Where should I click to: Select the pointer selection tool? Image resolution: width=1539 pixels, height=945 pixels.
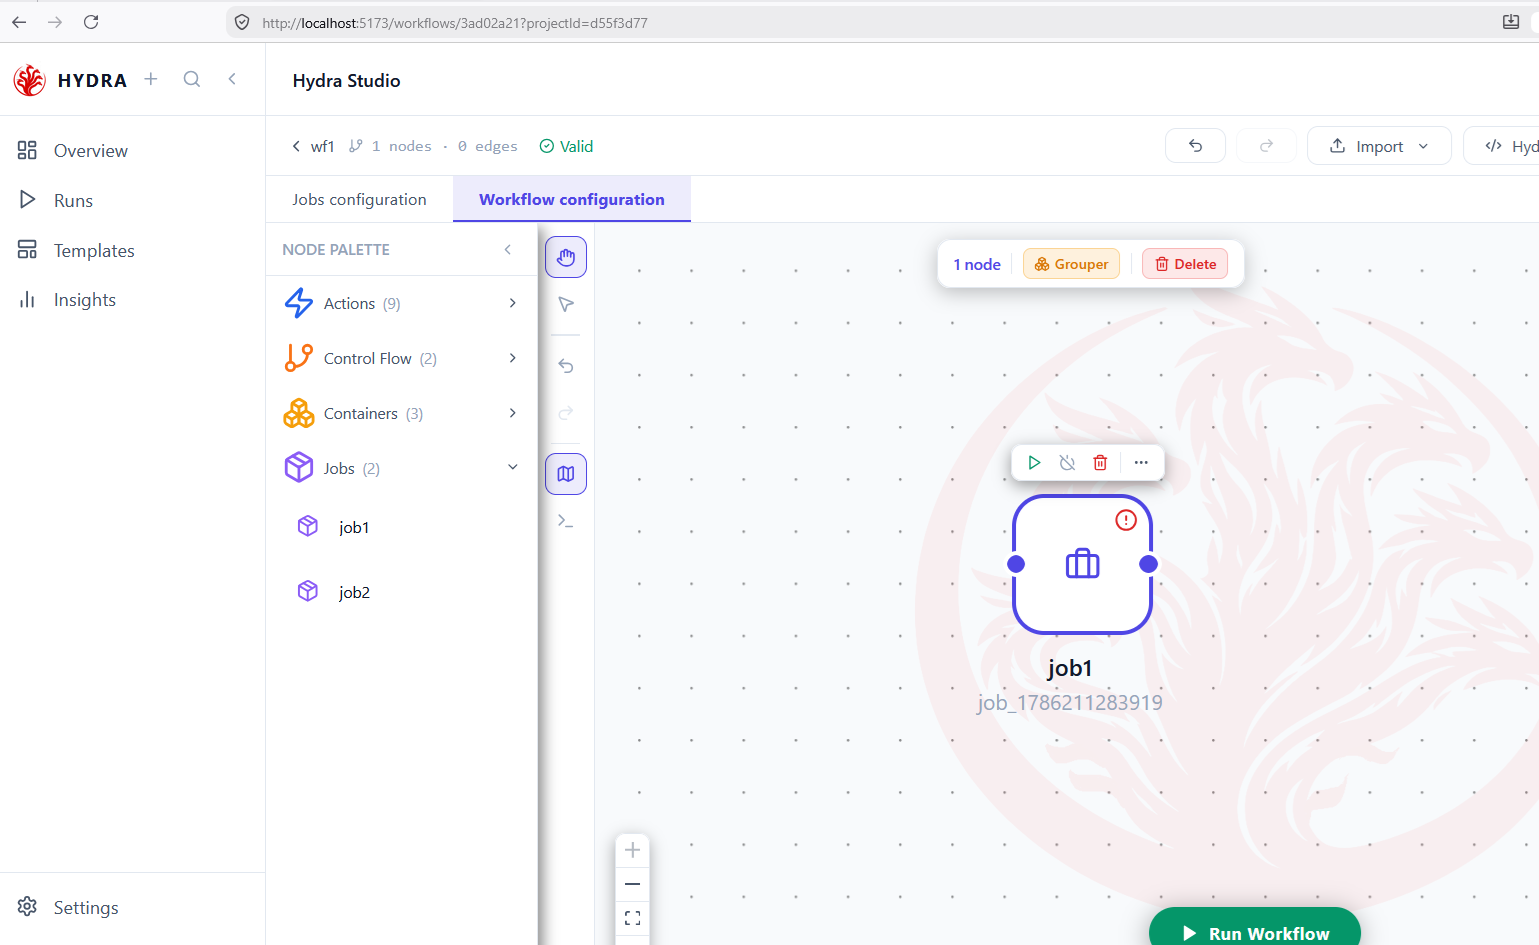point(566,304)
